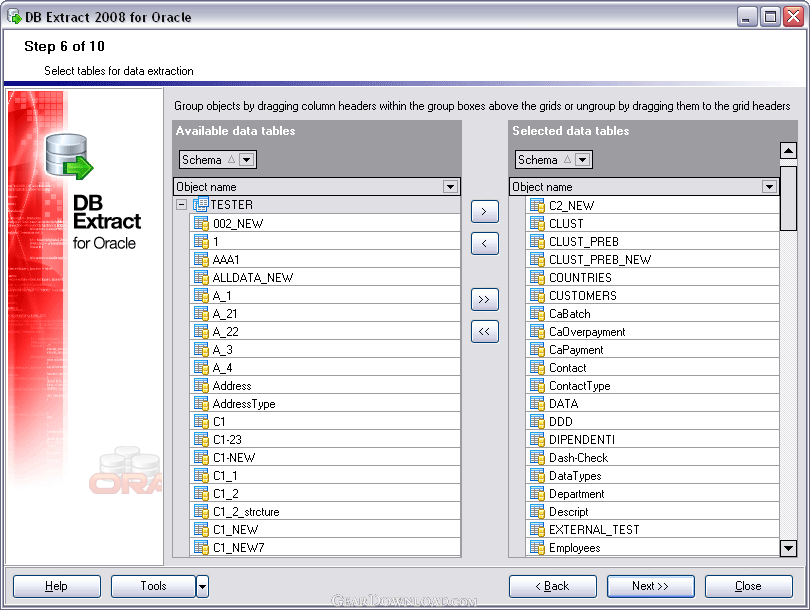Sort by Schema group box in Selected tables
Image resolution: width=810 pixels, height=610 pixels.
coord(553,160)
